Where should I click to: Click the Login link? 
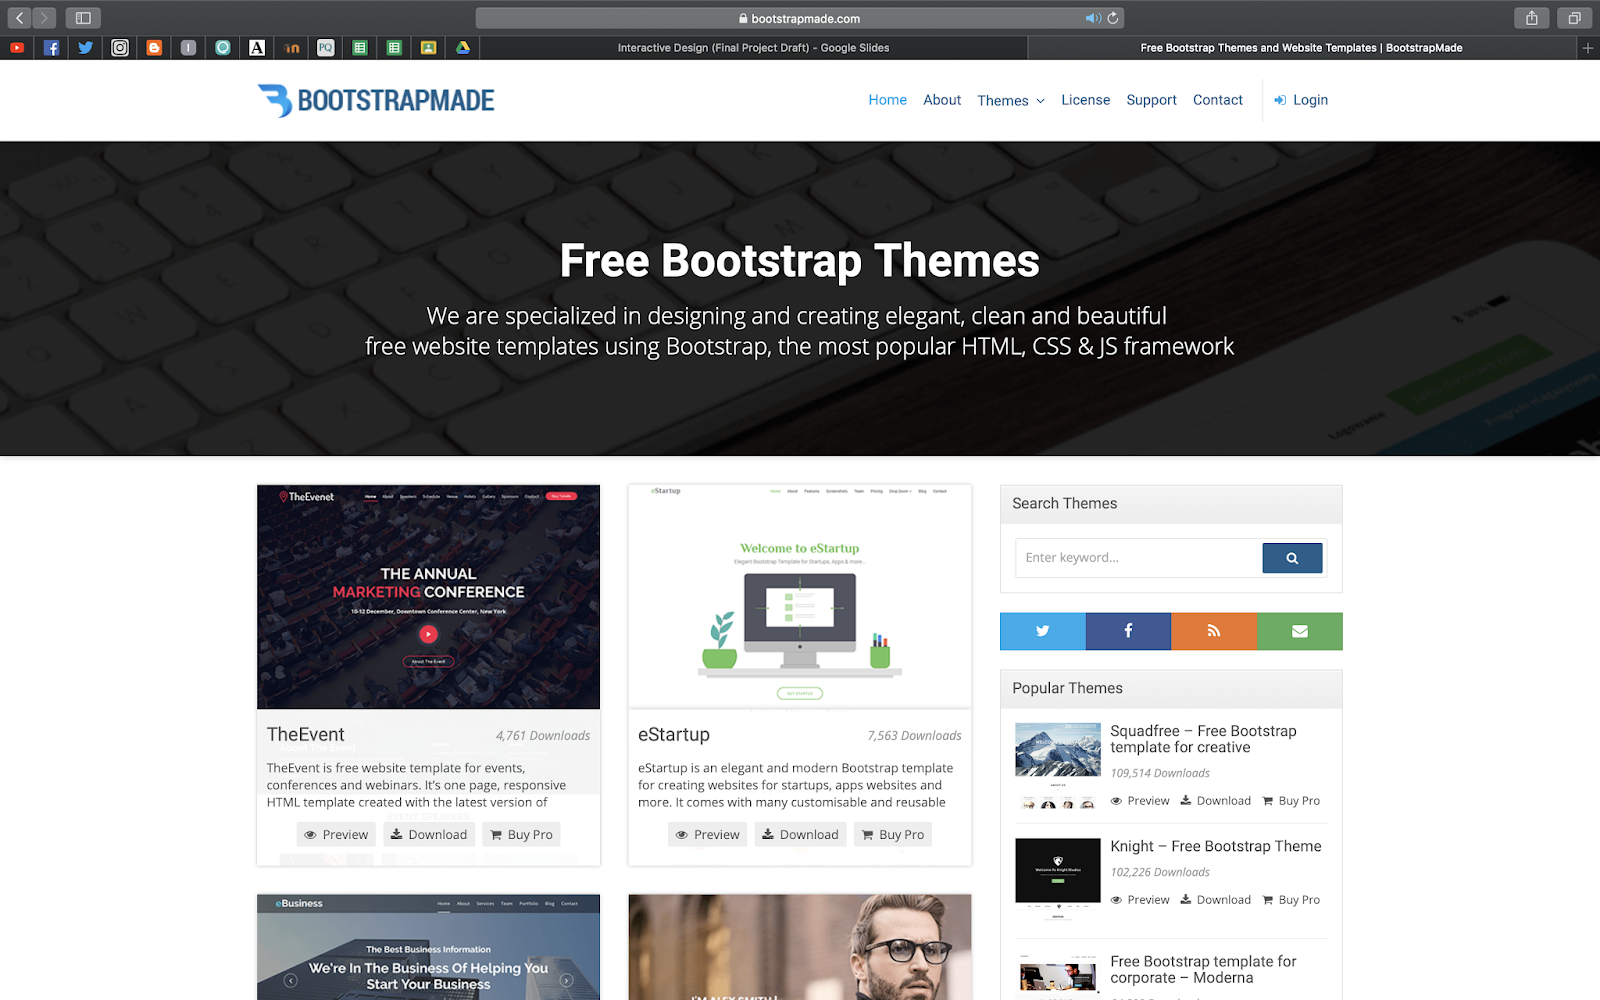click(1301, 100)
